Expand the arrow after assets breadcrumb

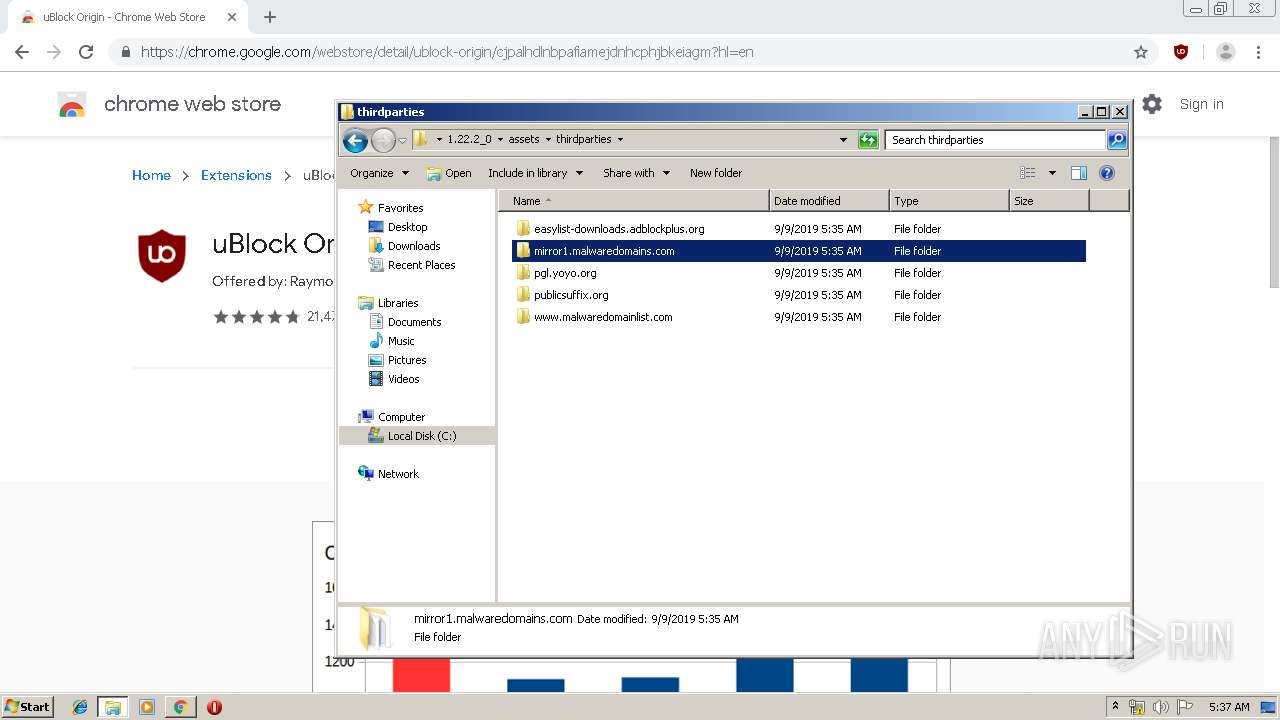coord(548,140)
